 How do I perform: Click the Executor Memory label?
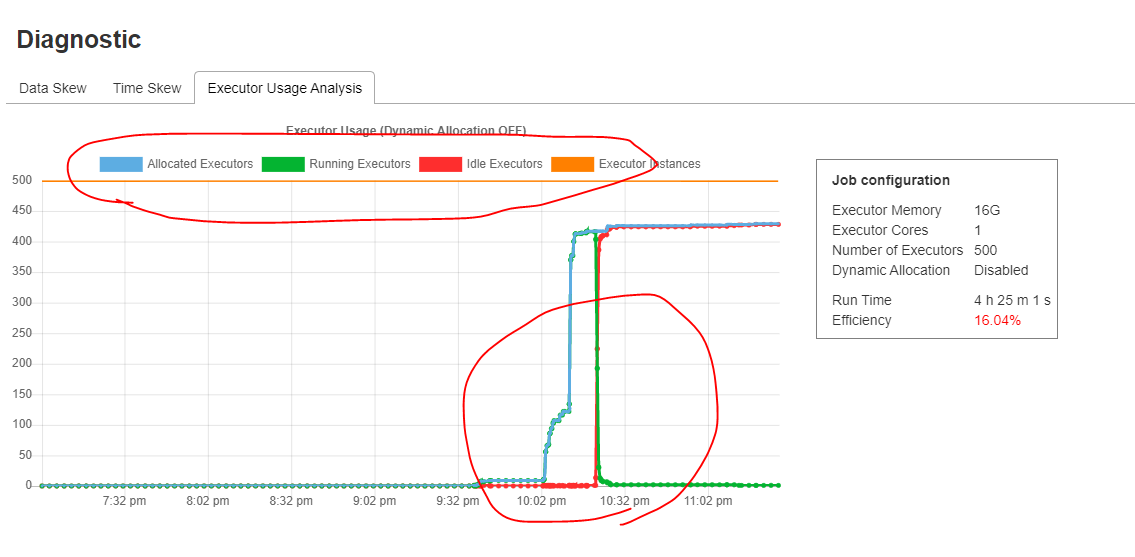887,211
